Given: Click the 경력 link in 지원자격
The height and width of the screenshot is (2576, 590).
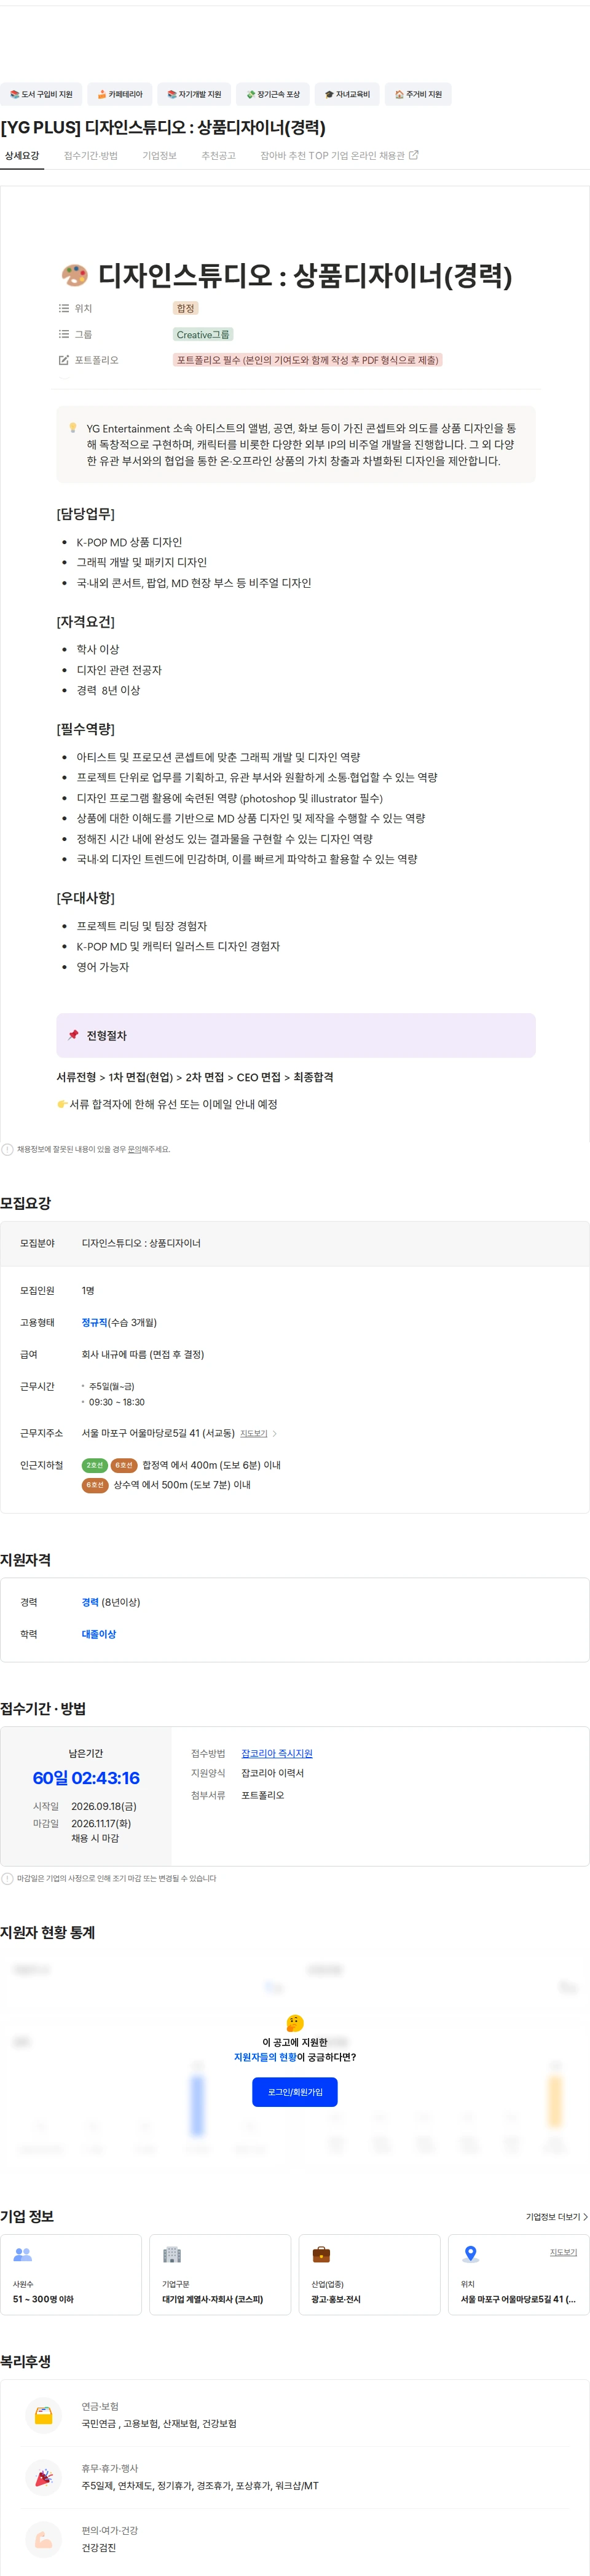Looking at the screenshot, I should (90, 1602).
